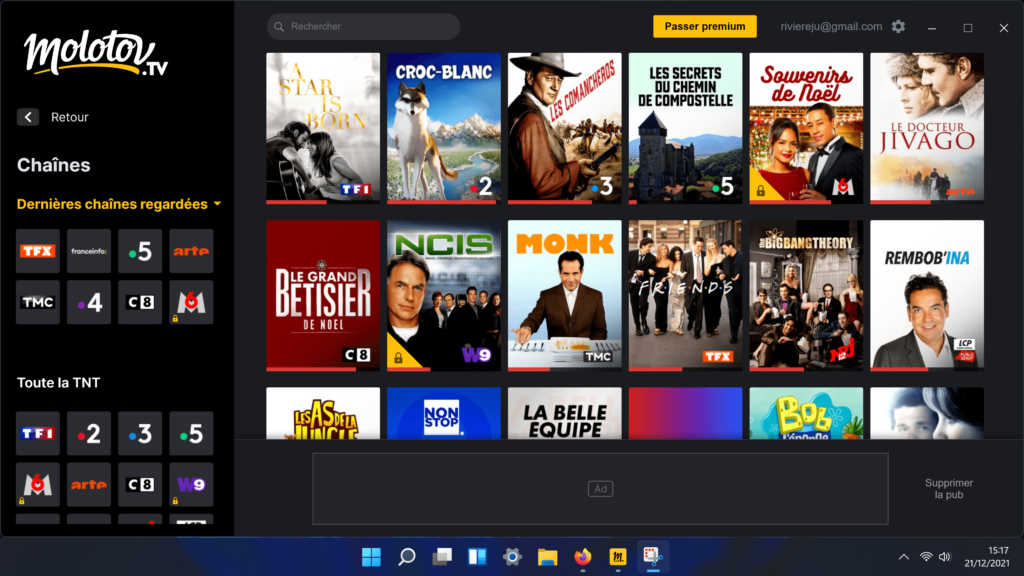
Task: Open the NCIS poster
Action: tap(444, 295)
